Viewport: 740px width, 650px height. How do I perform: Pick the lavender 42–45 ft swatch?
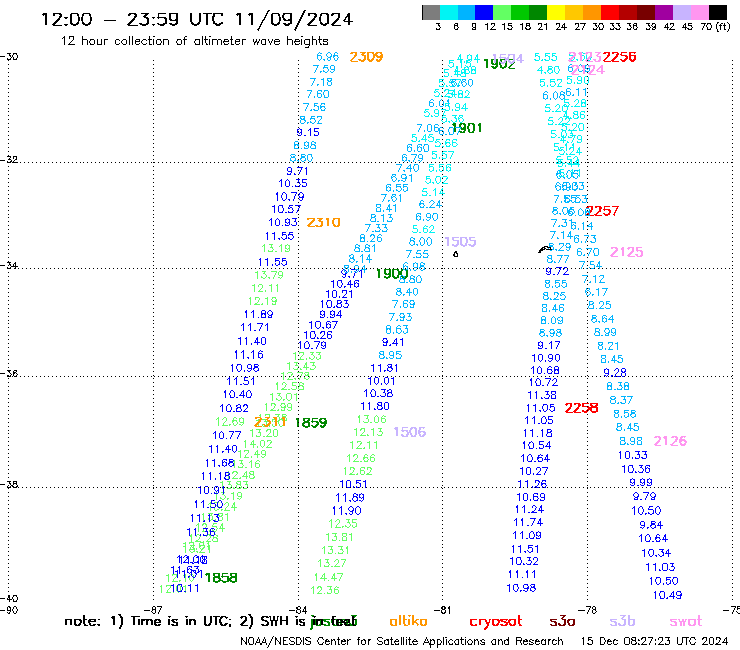[681, 12]
